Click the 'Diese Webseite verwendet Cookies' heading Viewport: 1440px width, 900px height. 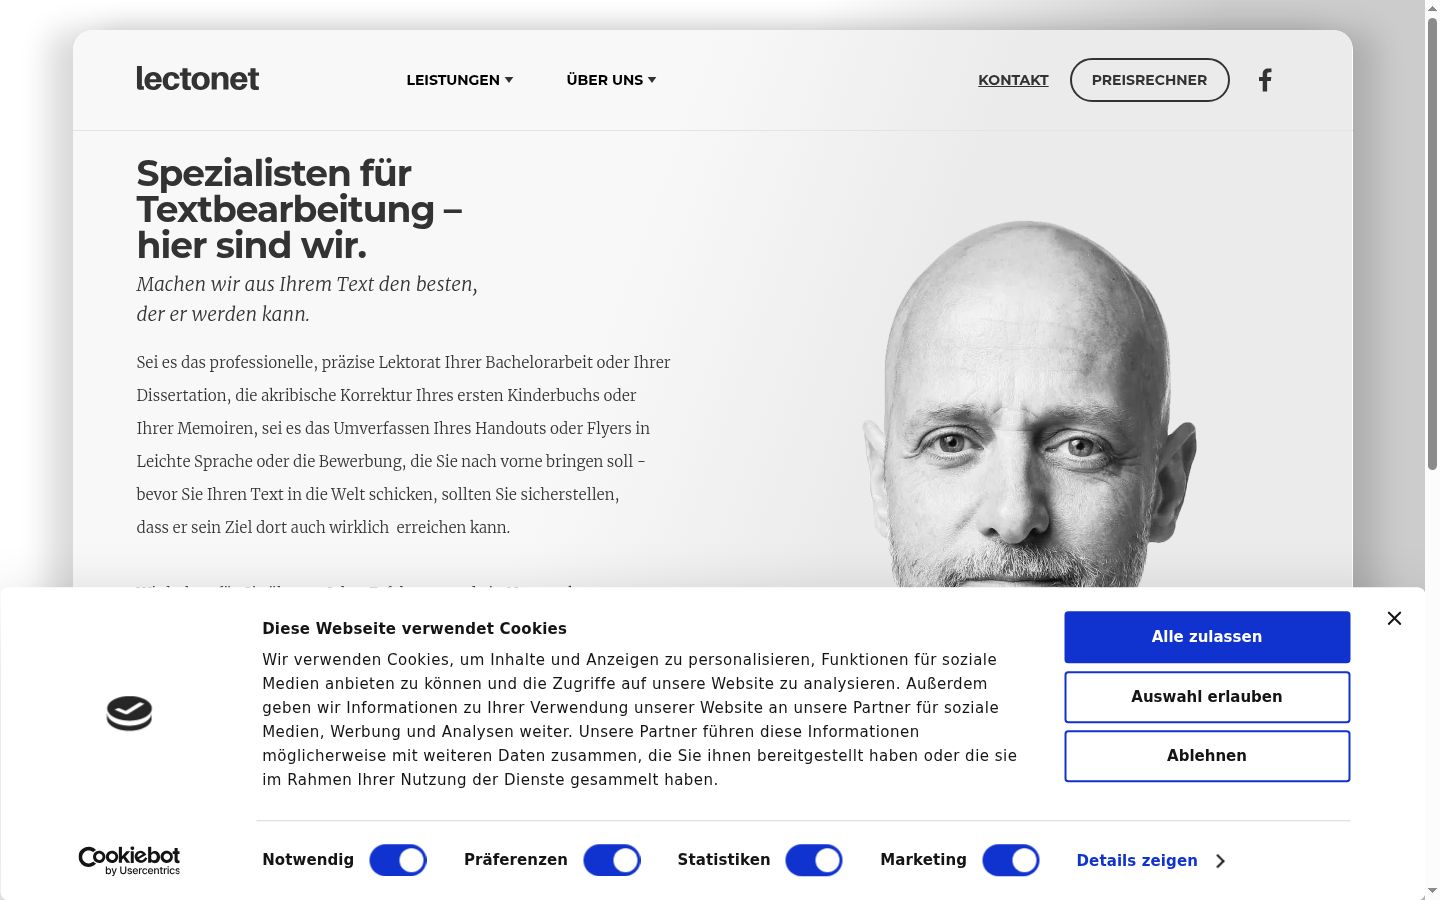coord(414,628)
